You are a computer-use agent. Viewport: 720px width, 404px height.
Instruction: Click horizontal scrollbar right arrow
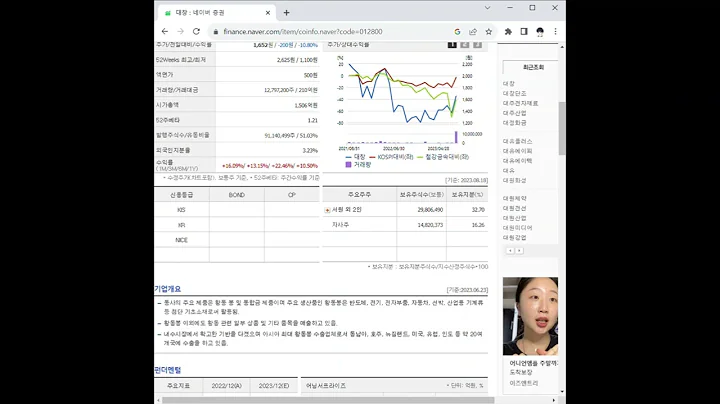(x=553, y=400)
